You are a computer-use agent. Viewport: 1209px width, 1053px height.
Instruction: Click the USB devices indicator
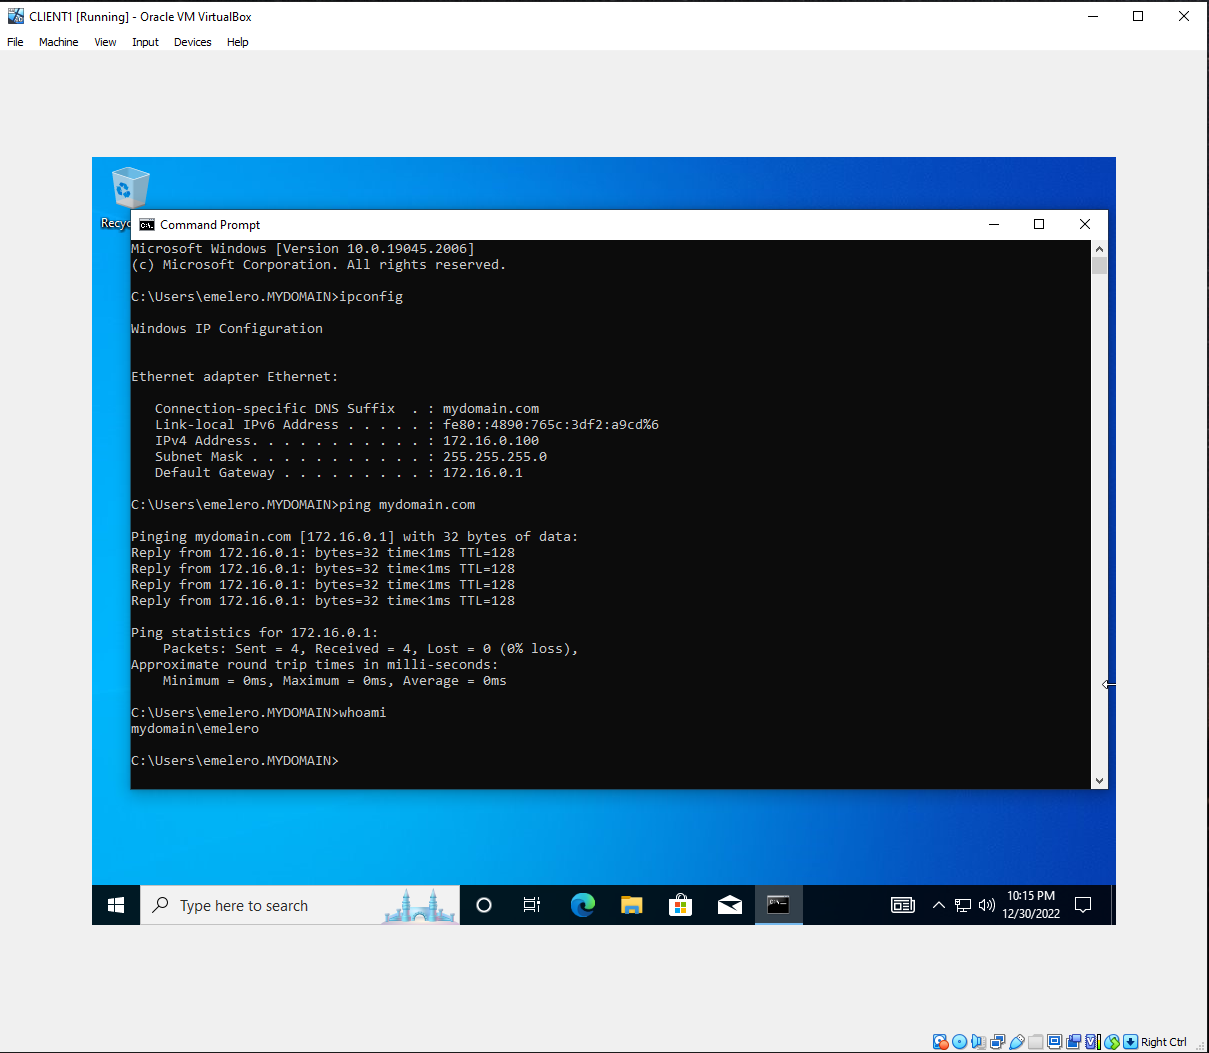pyautogui.click(x=1017, y=1042)
